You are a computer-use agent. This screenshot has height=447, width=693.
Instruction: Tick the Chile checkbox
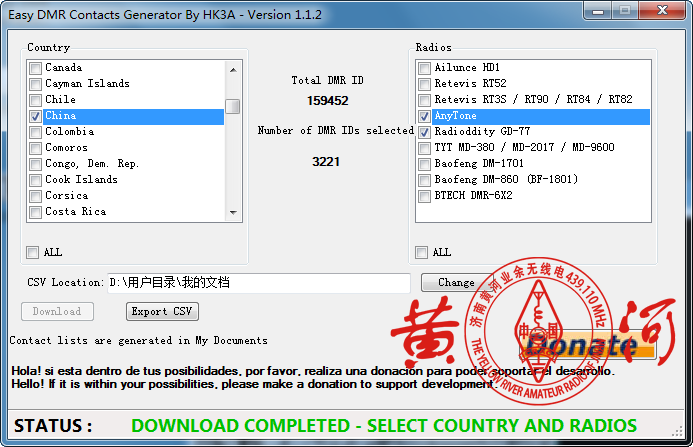tap(35, 100)
